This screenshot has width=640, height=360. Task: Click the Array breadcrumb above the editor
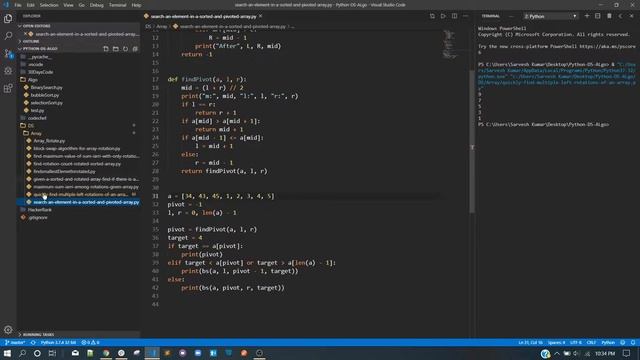(x=162, y=27)
